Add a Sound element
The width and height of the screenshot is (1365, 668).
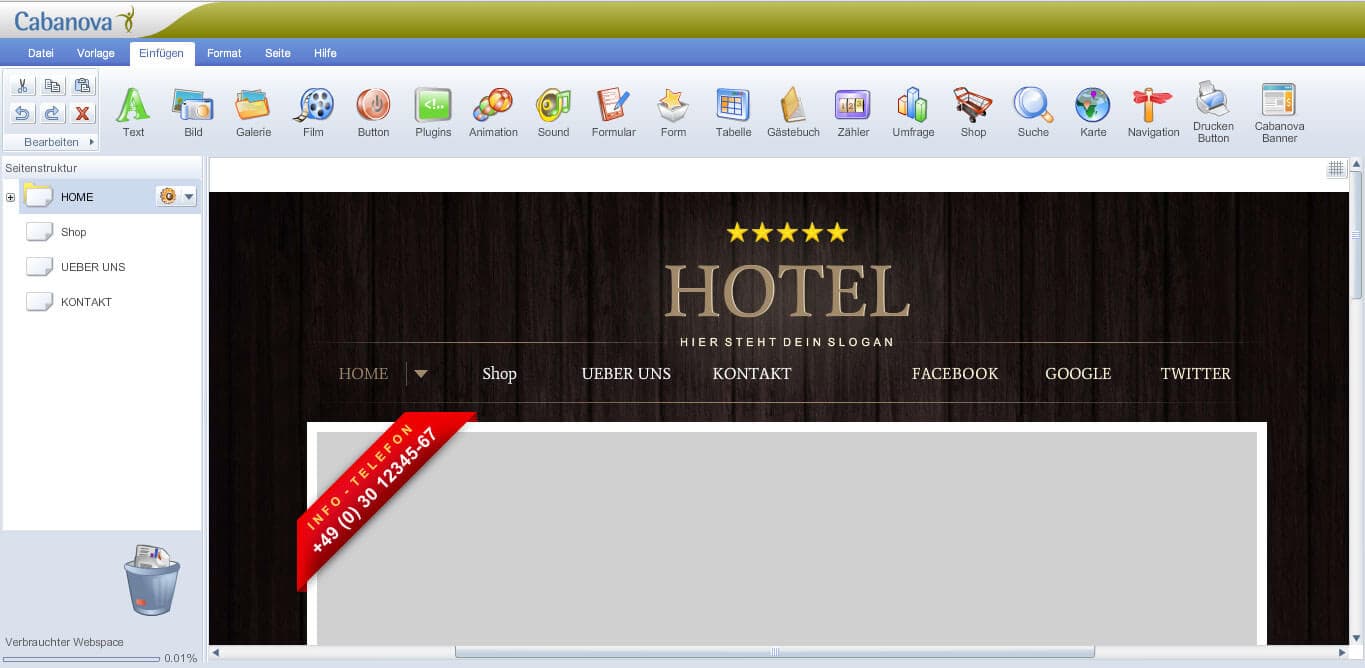[x=553, y=112]
